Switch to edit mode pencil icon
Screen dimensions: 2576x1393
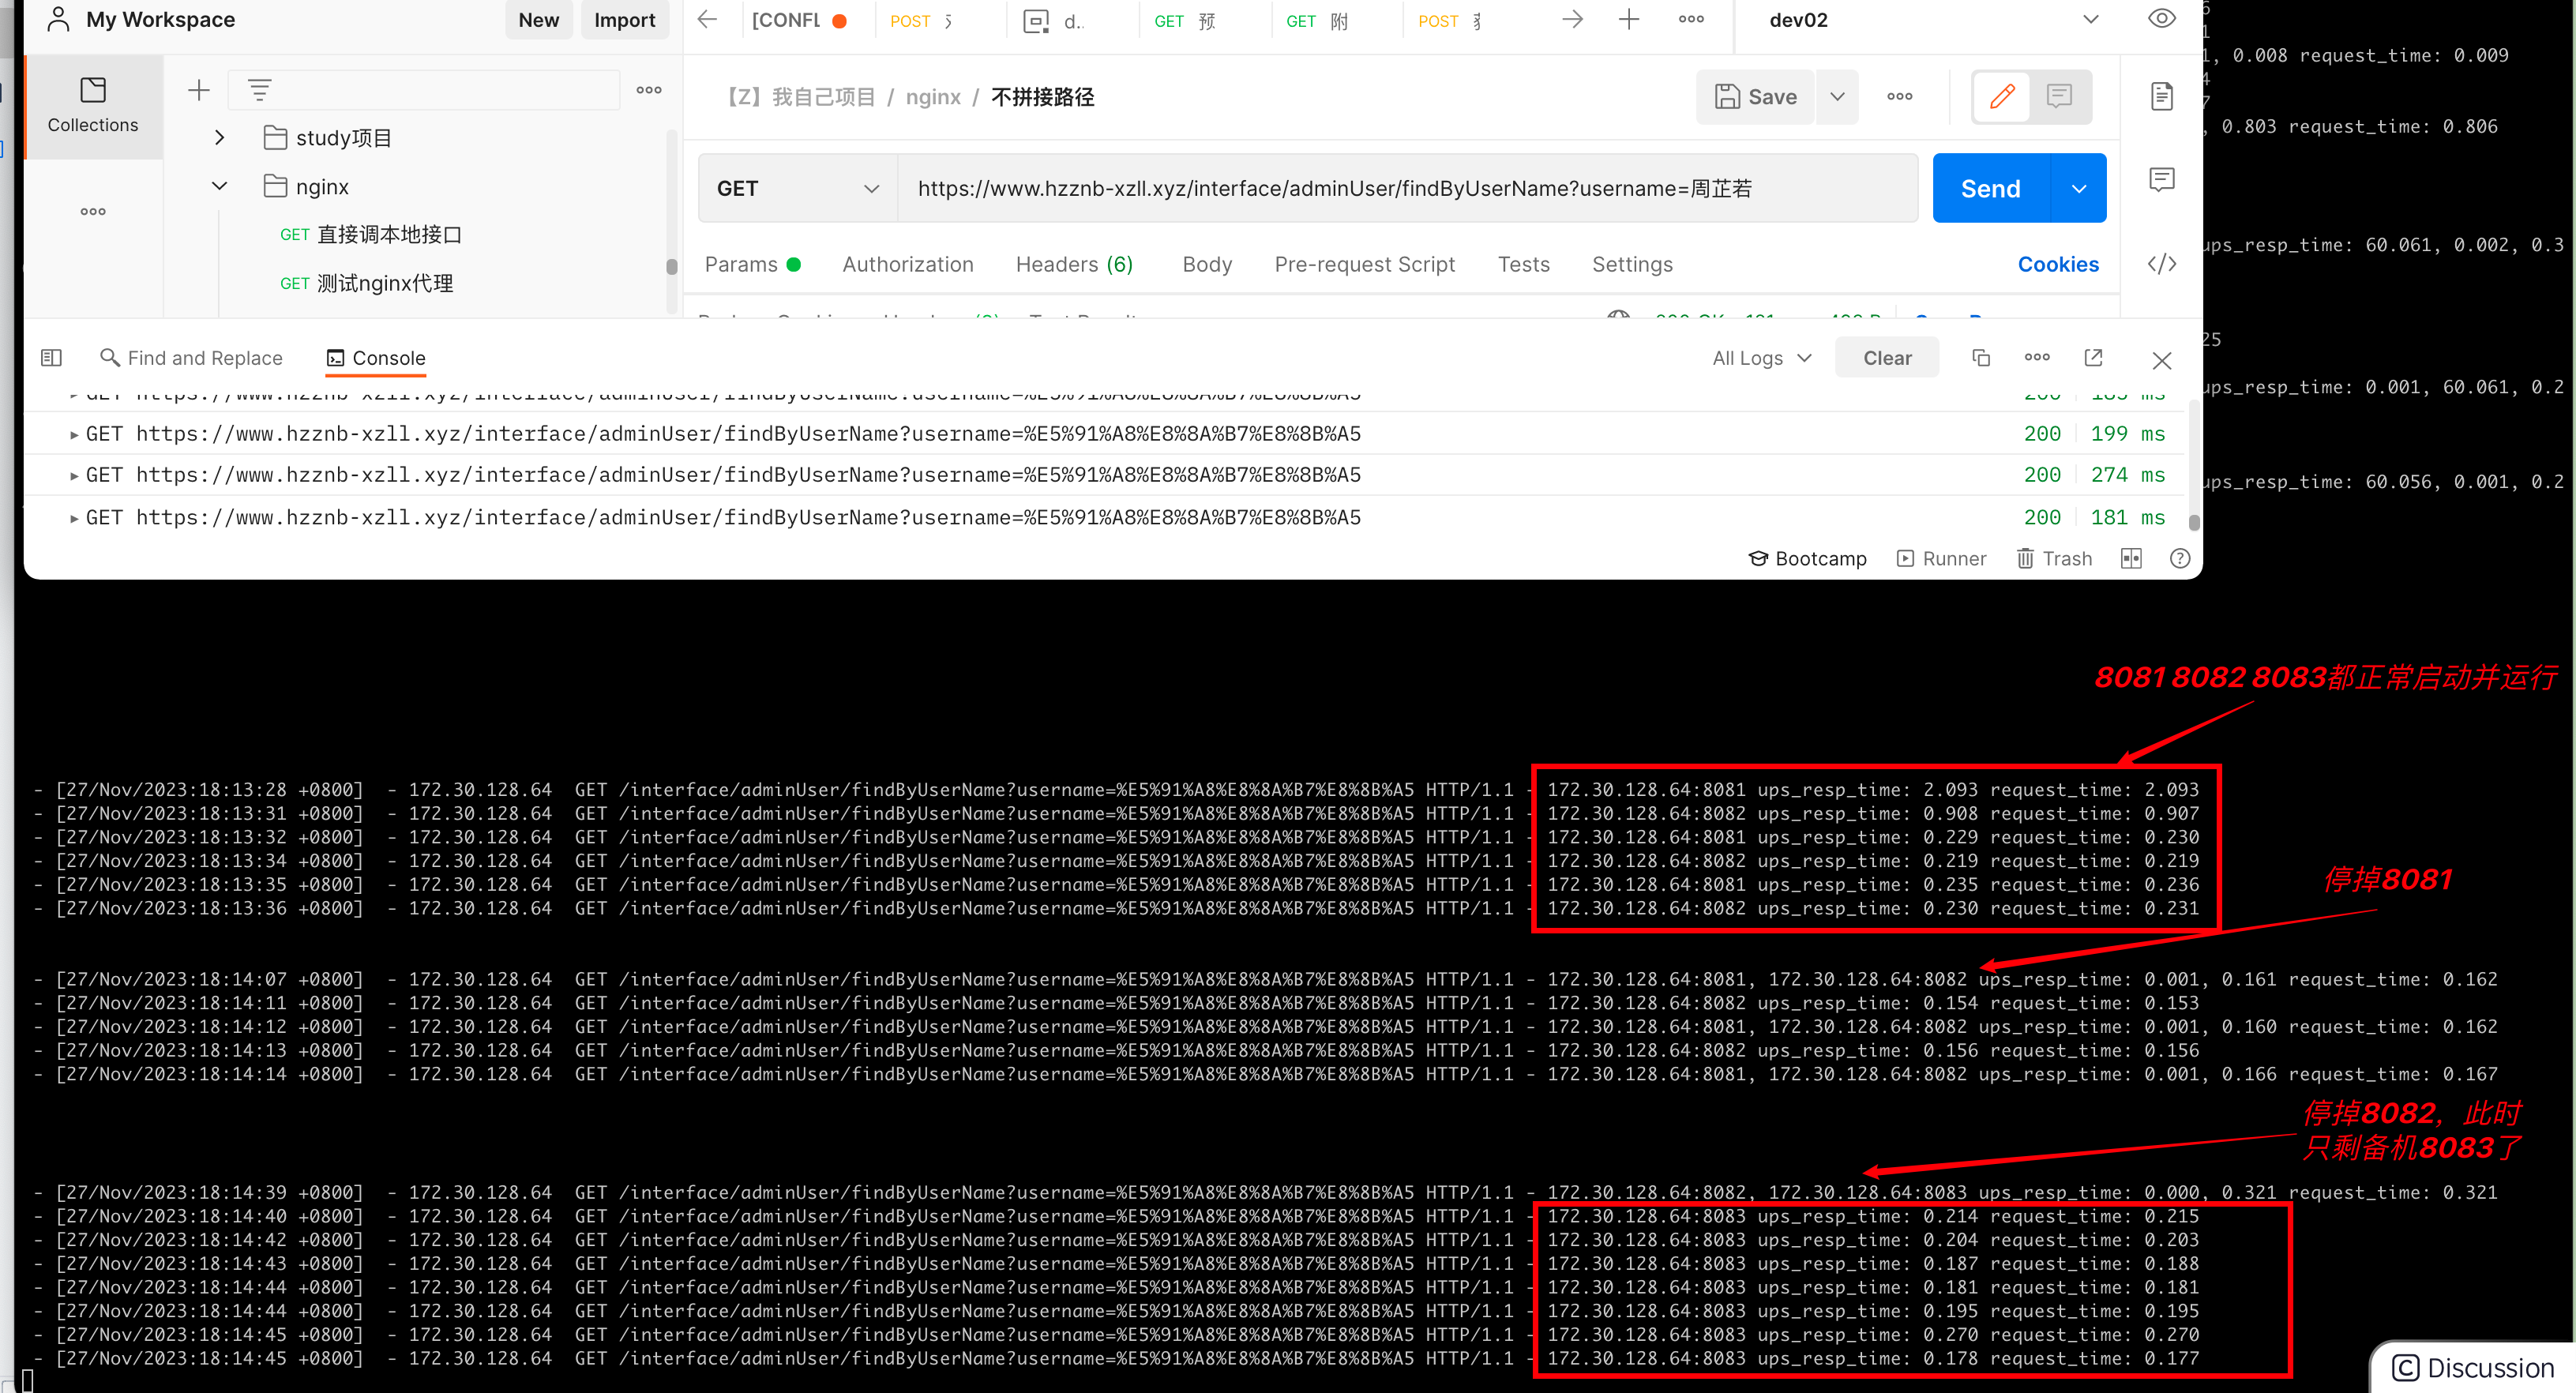[x=2002, y=96]
